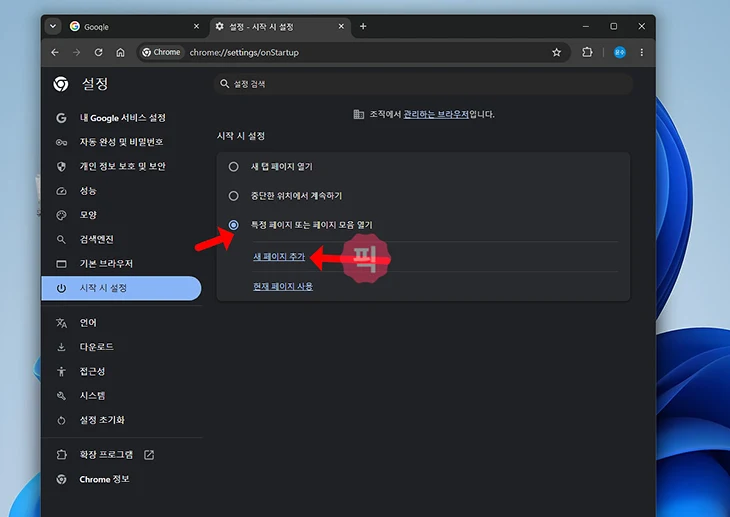Click the Chrome site info chip
The height and width of the screenshot is (517, 730).
(161, 52)
